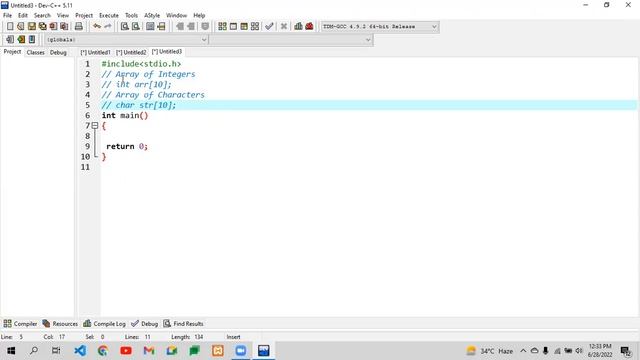Click the Replace magnifier icon
This screenshot has width=640, height=360.
click(x=136, y=27)
